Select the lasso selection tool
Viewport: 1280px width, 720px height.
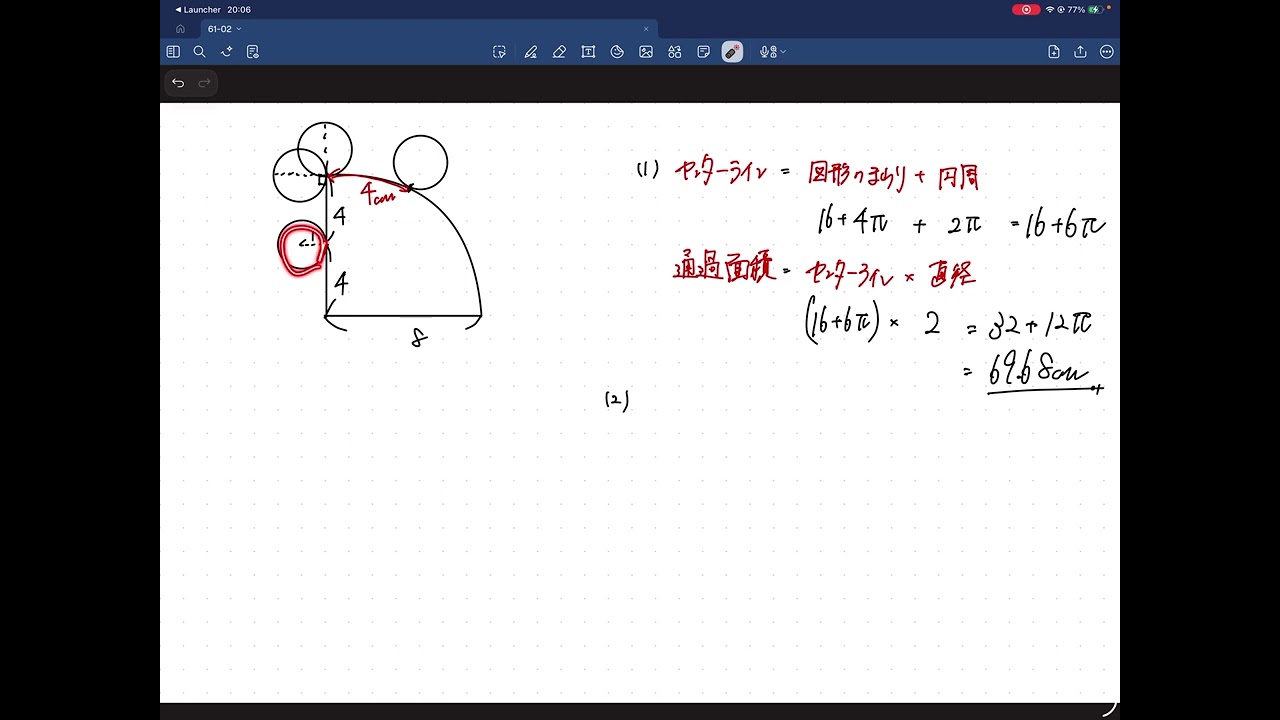tap(499, 52)
